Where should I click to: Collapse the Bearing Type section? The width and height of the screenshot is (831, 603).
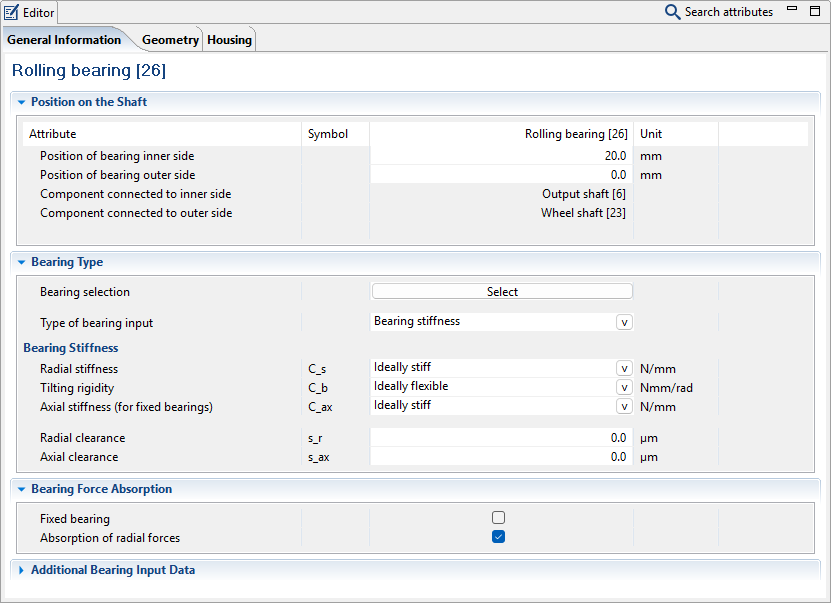tap(21, 262)
